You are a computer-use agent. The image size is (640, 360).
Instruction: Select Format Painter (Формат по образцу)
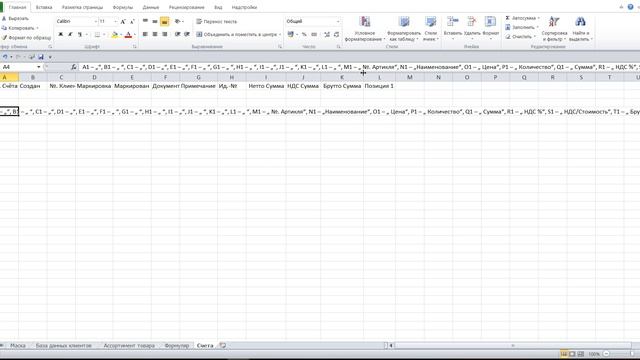point(27,38)
